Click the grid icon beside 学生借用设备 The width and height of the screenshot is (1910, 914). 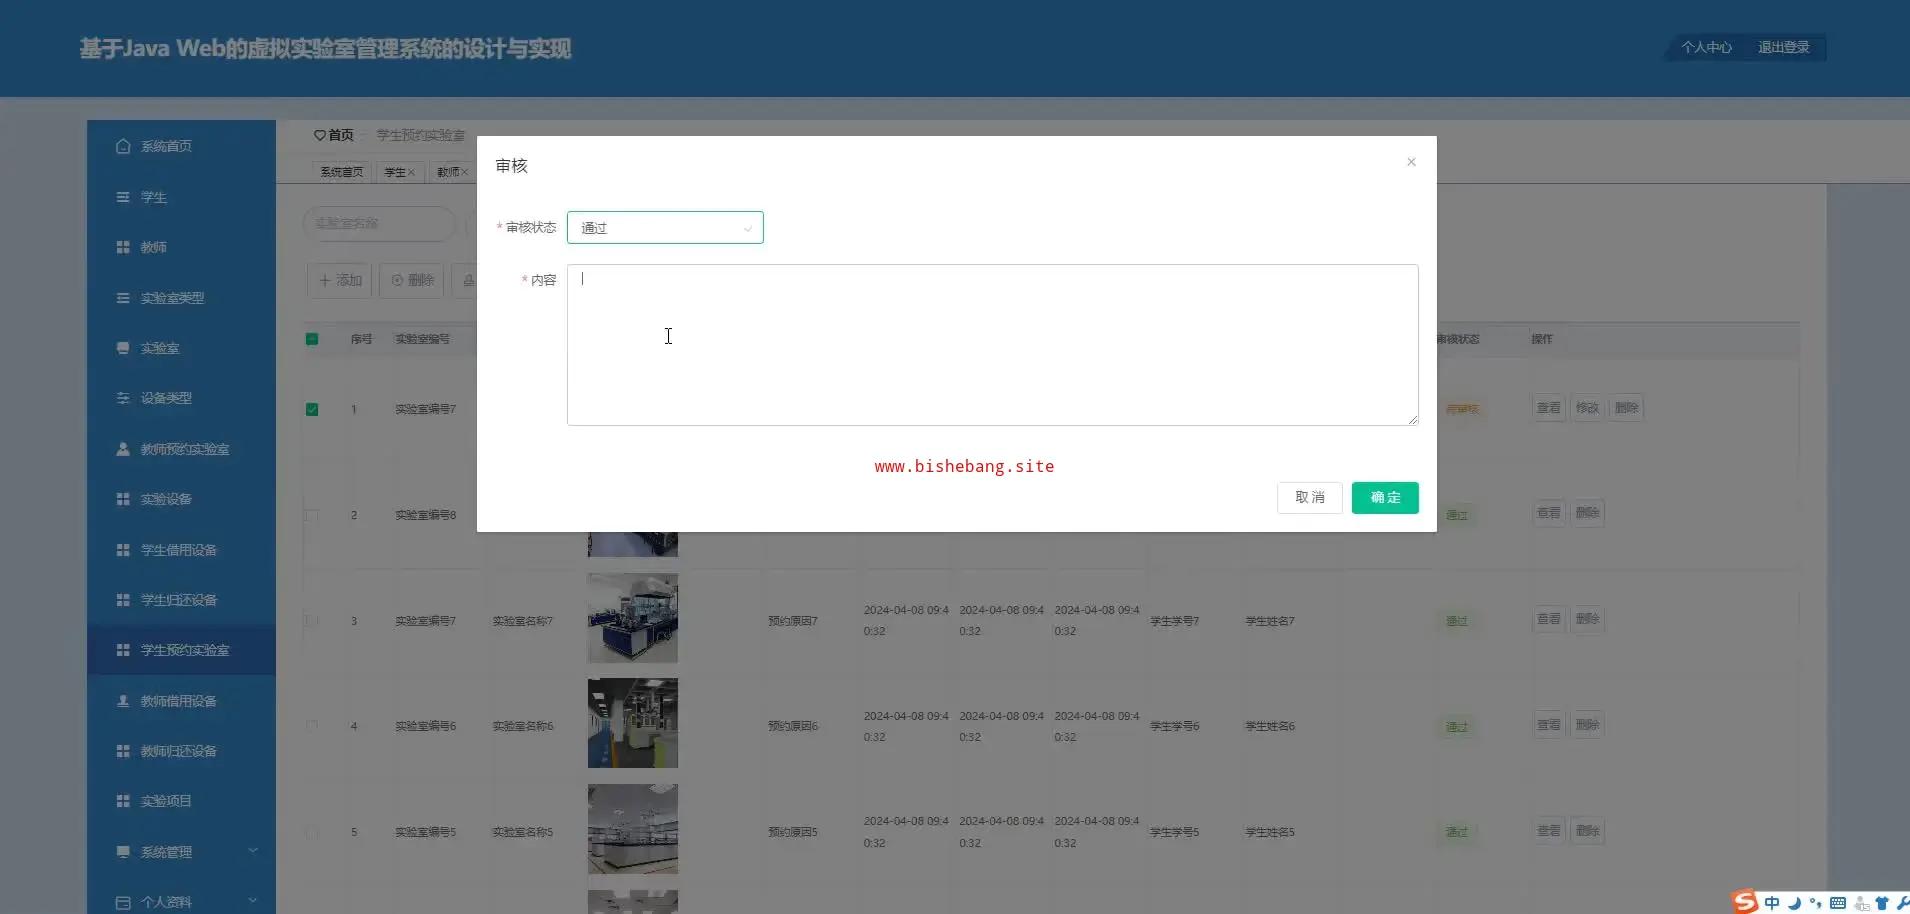pyautogui.click(x=123, y=550)
